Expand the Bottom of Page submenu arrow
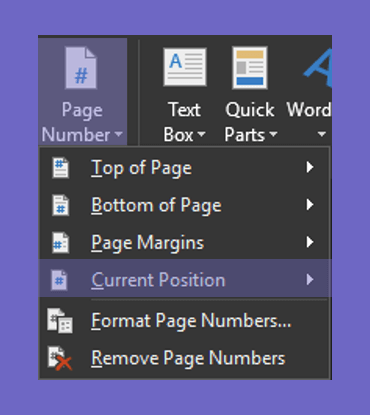 click(x=310, y=204)
